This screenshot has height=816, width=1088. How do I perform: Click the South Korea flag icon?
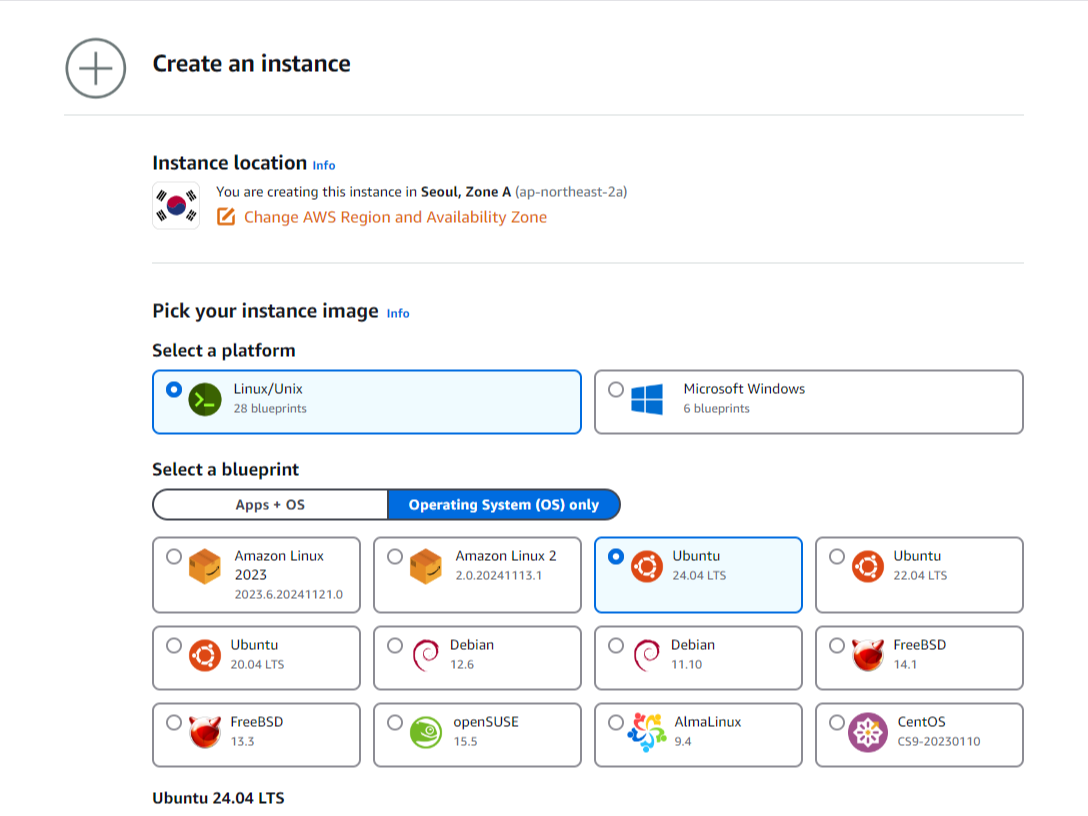pyautogui.click(x=176, y=205)
